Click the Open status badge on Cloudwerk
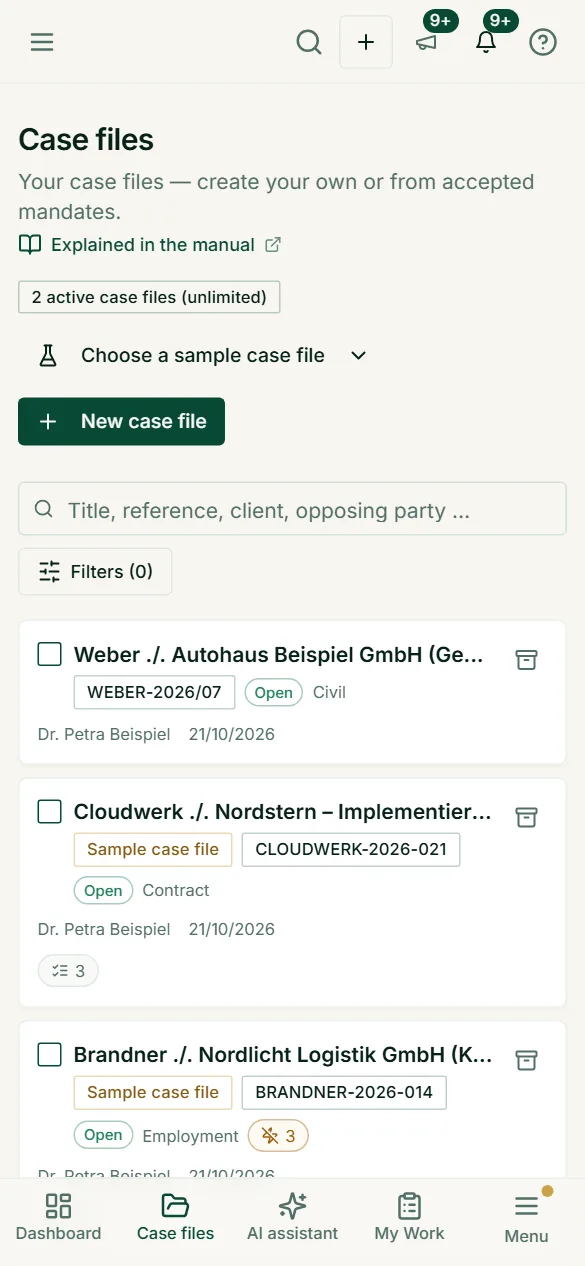This screenshot has height=1266, width=585. pyautogui.click(x=103, y=890)
